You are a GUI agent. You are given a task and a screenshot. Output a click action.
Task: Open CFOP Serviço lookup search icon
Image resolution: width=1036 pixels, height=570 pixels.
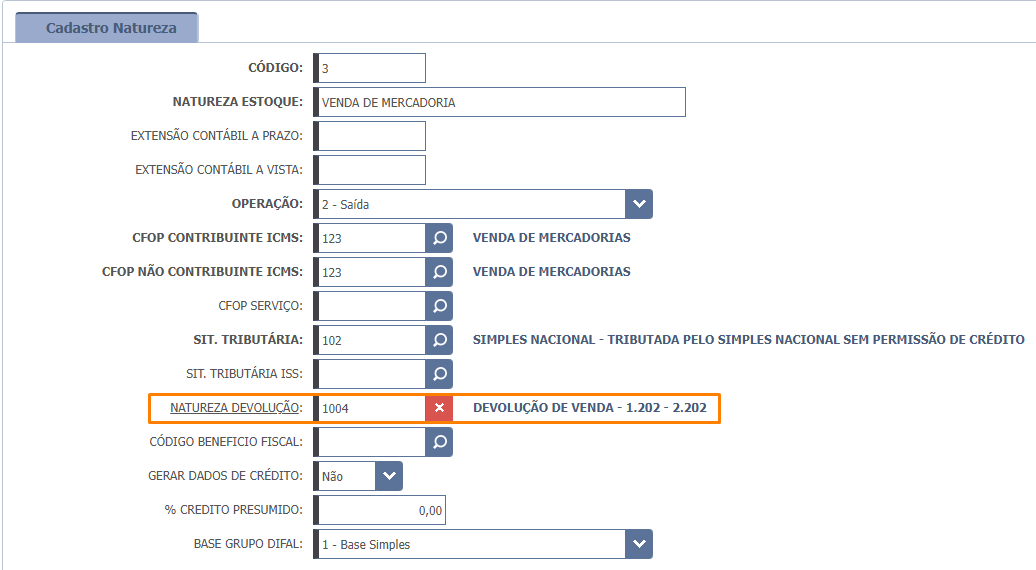[439, 306]
